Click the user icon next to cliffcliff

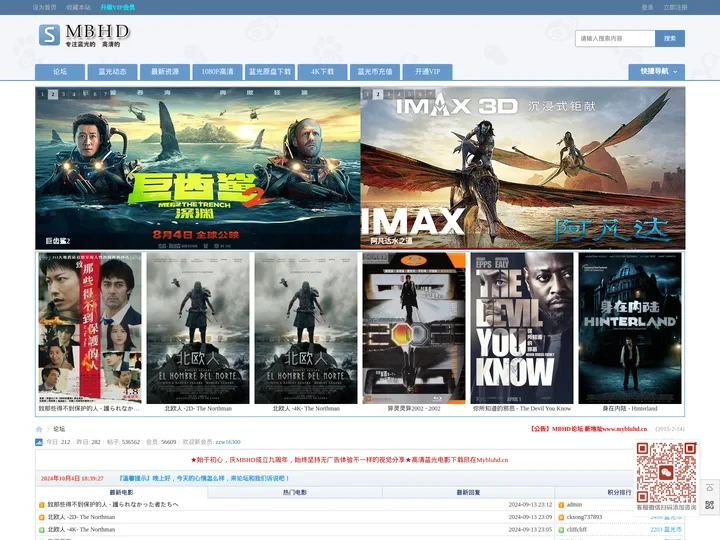tap(561, 529)
